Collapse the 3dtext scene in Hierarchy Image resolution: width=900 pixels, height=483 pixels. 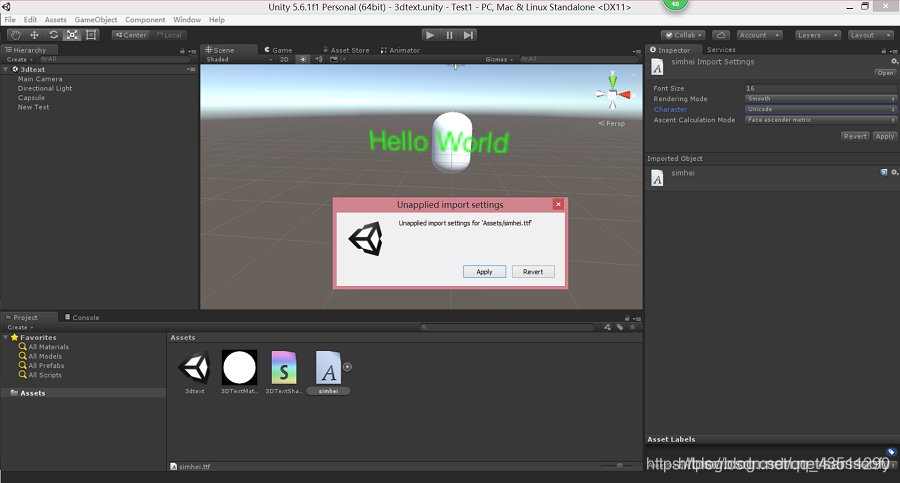[x=6, y=69]
